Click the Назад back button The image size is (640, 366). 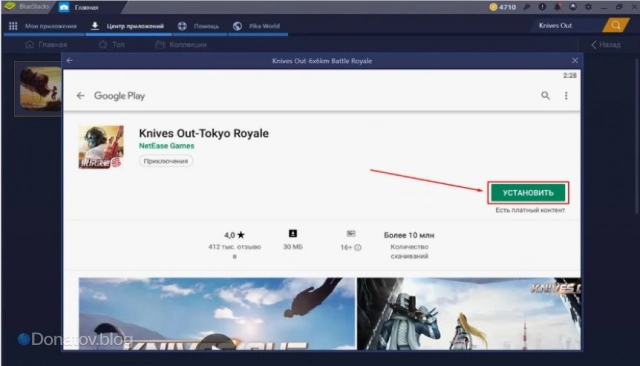(x=606, y=44)
